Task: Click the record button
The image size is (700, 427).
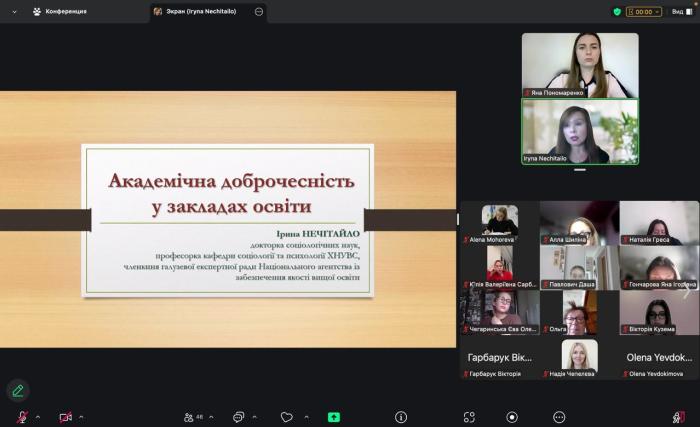Action: click(x=512, y=417)
